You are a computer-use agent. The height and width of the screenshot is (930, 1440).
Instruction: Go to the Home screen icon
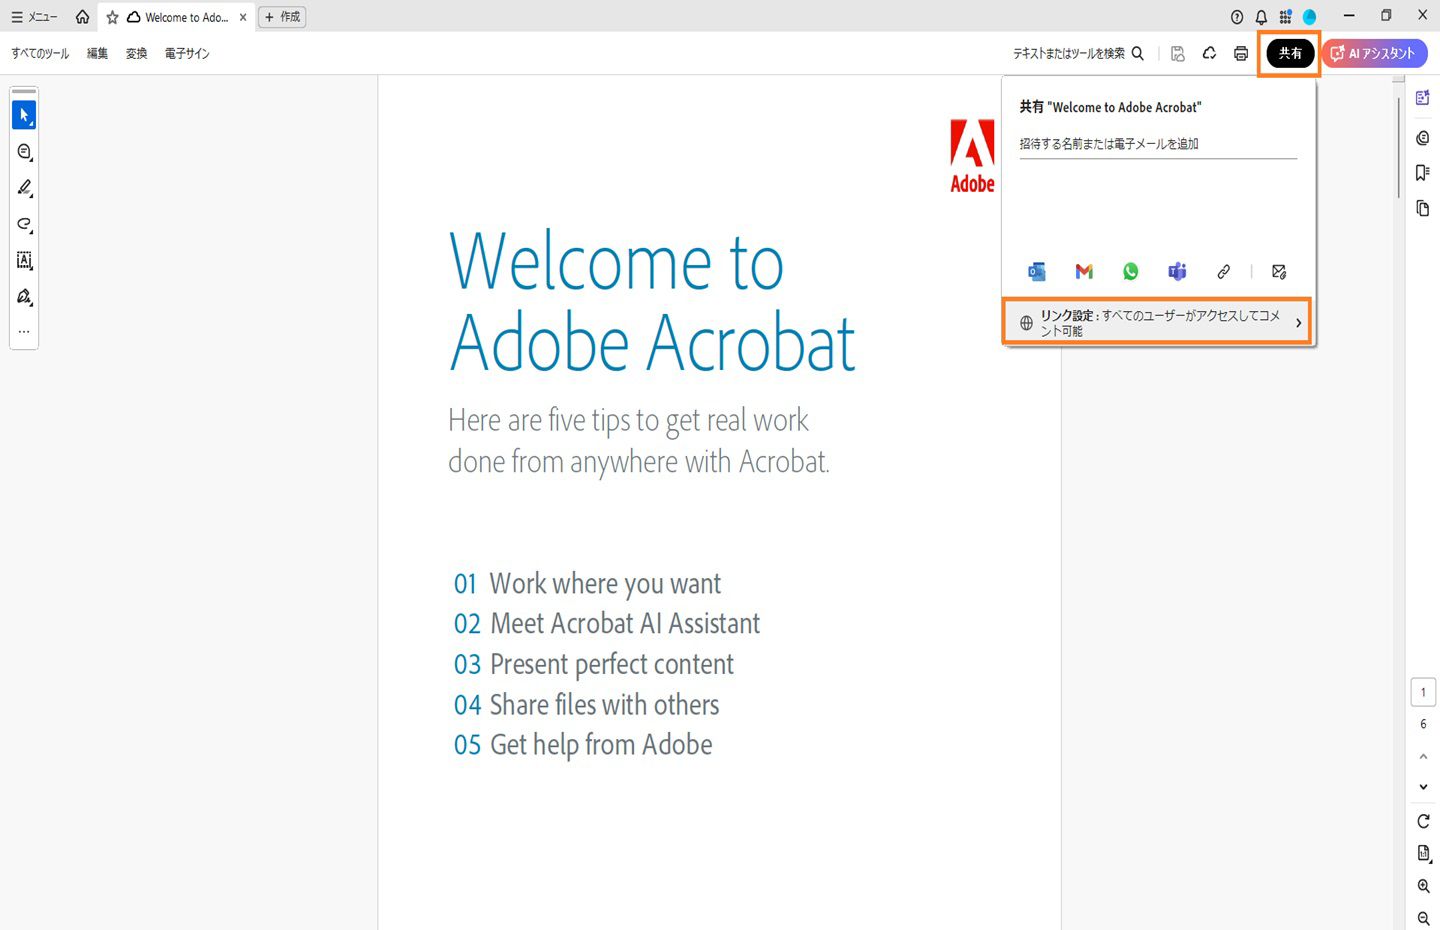pos(82,17)
